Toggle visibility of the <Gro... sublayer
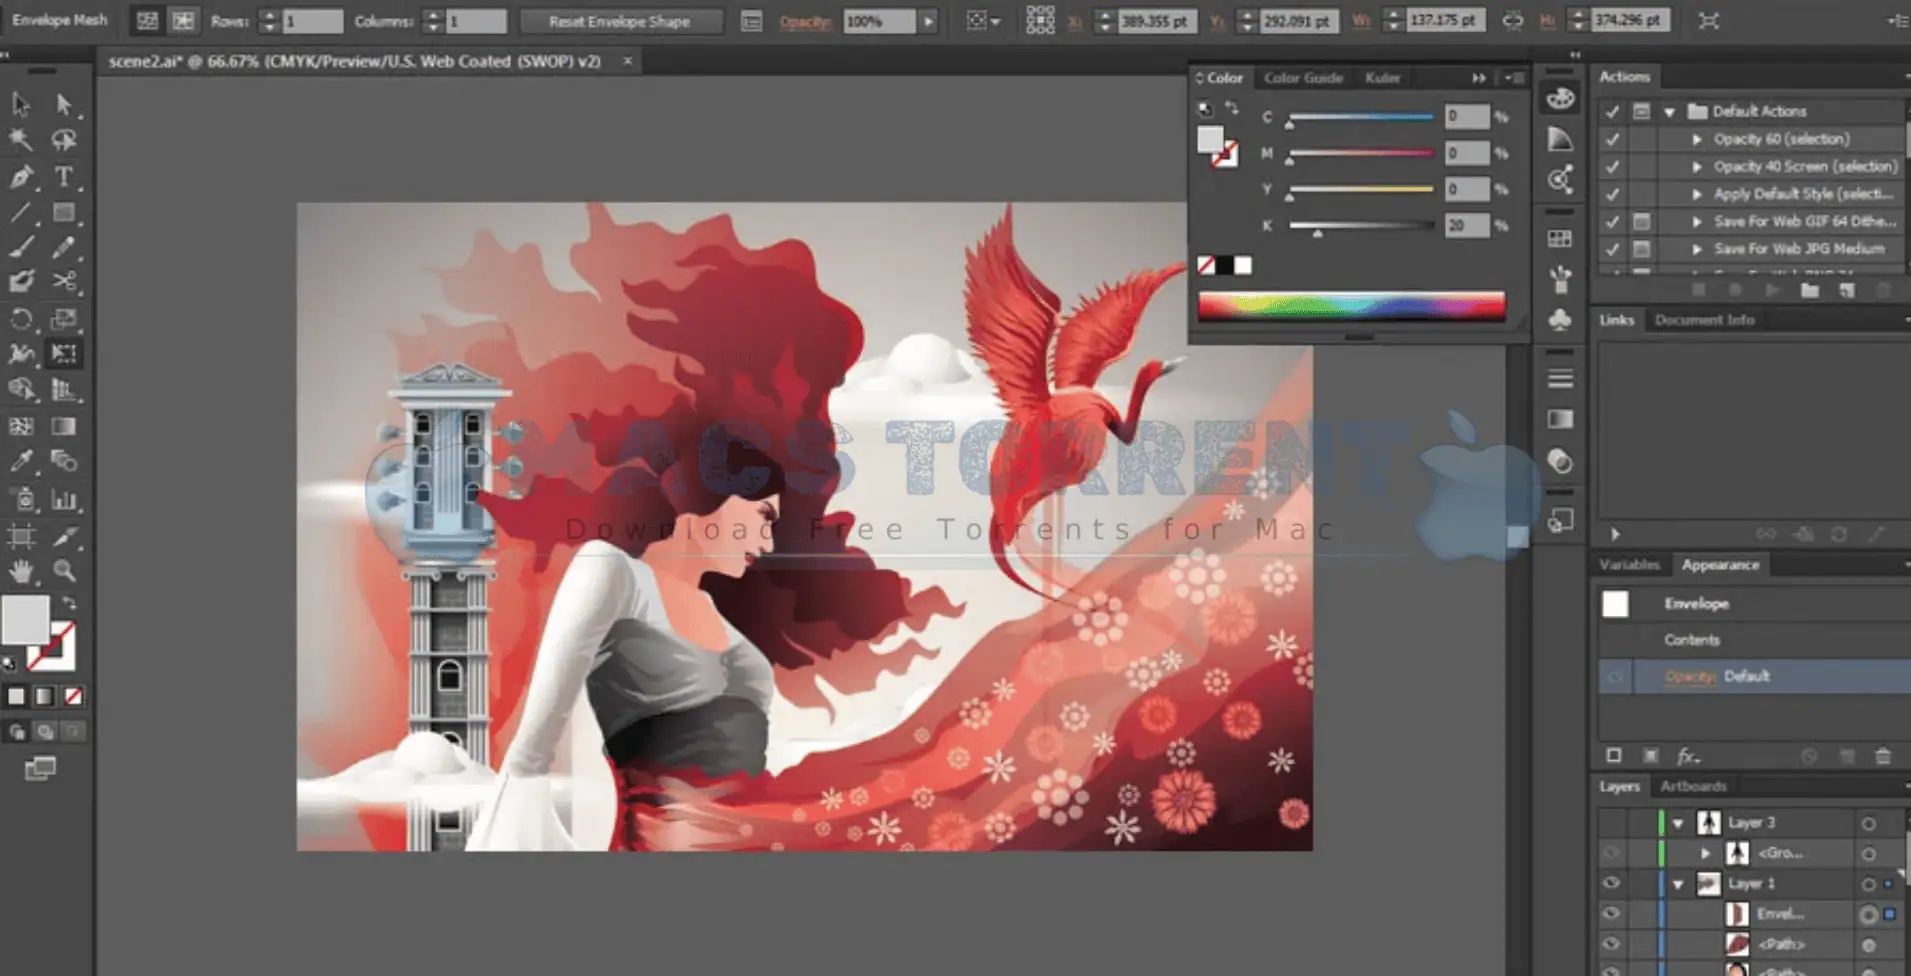1911x976 pixels. coord(1611,853)
